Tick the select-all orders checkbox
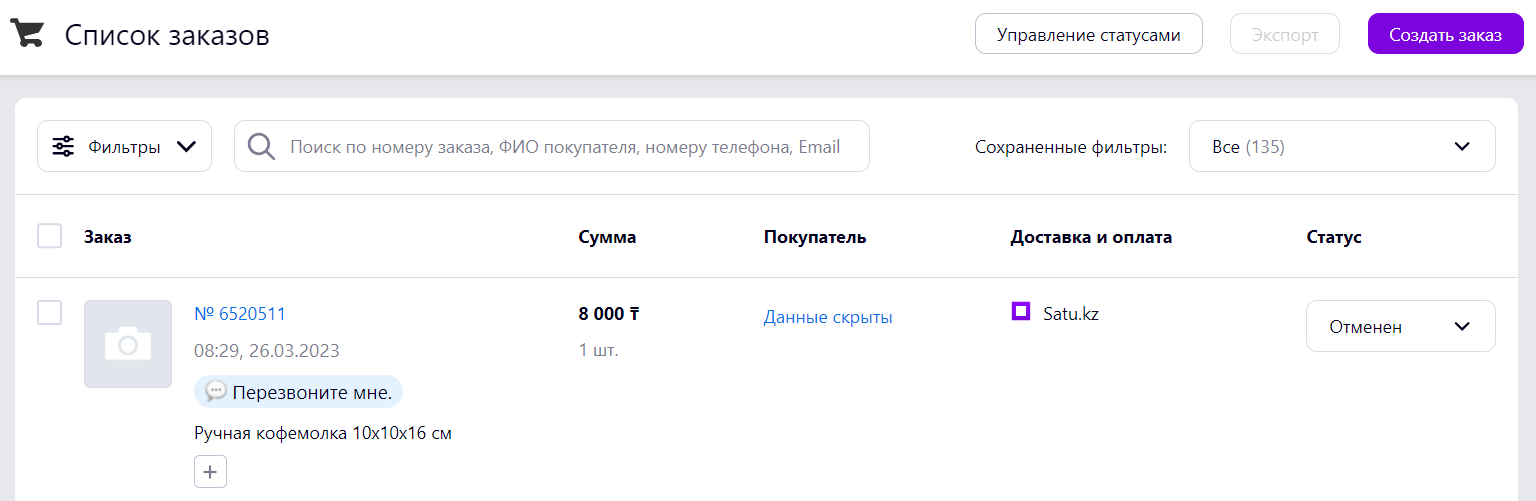The width and height of the screenshot is (1536, 501). point(49,236)
